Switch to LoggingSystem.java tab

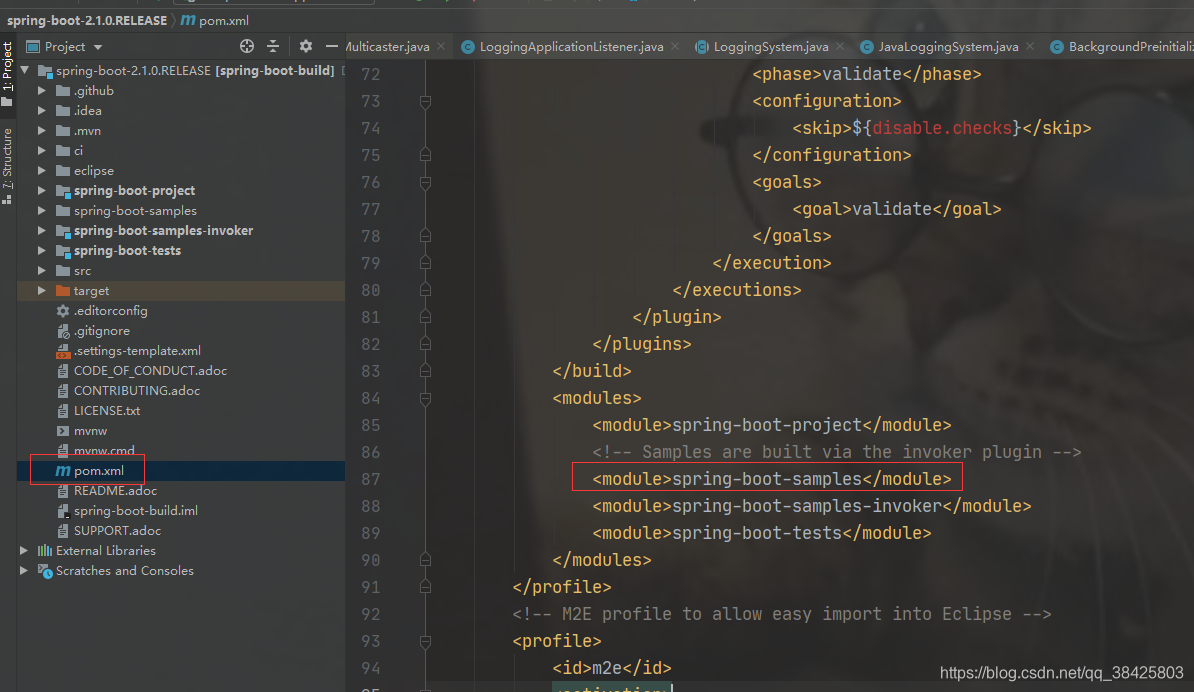771,46
